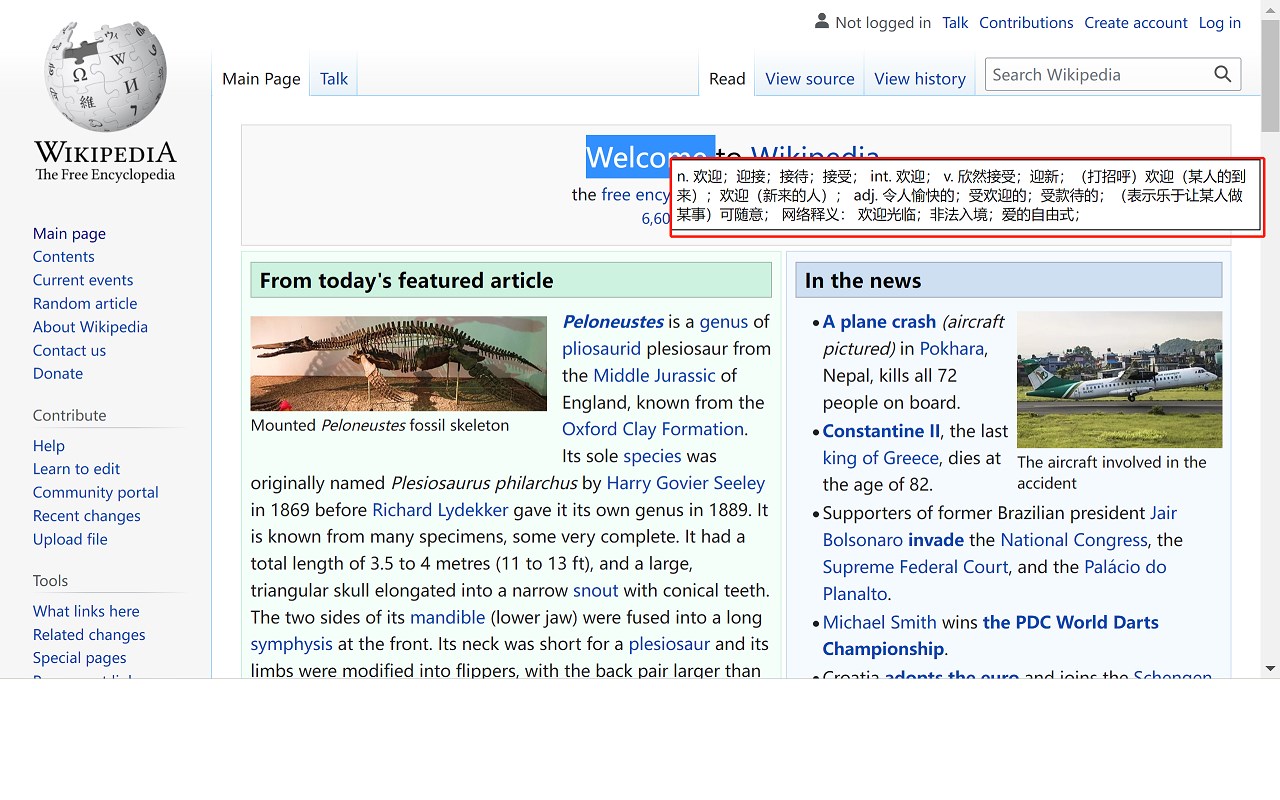Viewport: 1280px width, 800px height.
Task: Open the Talk link in the top user bar
Action: (x=955, y=22)
